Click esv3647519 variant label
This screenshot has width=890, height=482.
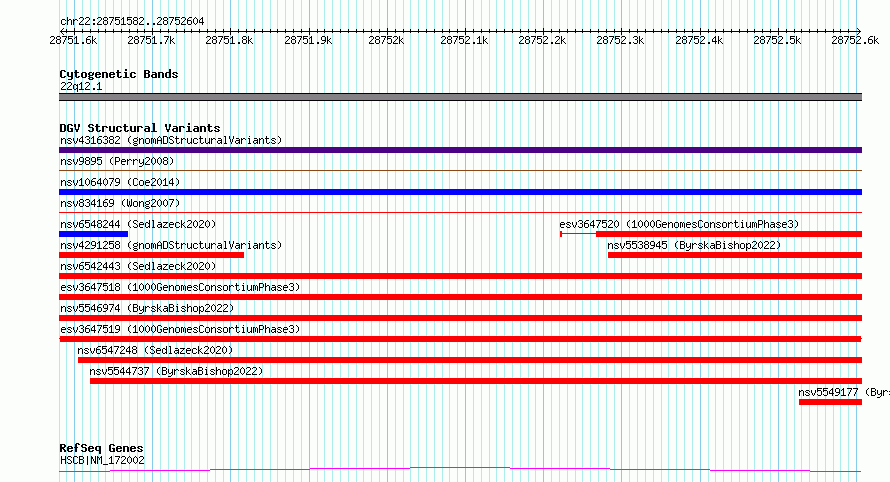180,329
